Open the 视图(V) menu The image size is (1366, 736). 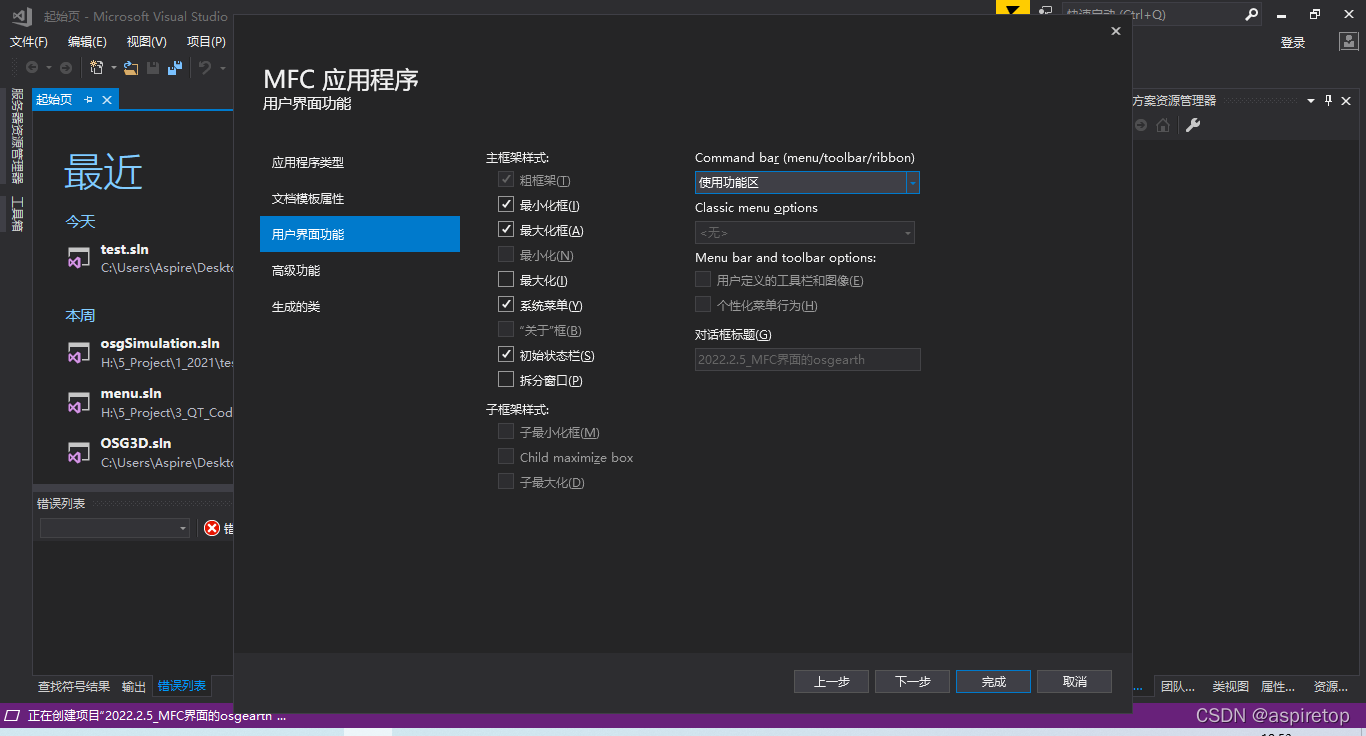point(147,41)
